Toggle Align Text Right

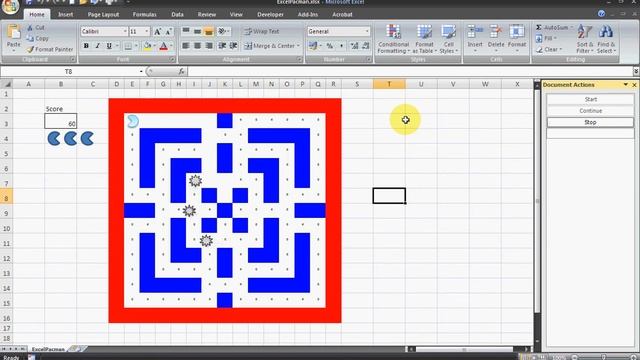[x=209, y=46]
